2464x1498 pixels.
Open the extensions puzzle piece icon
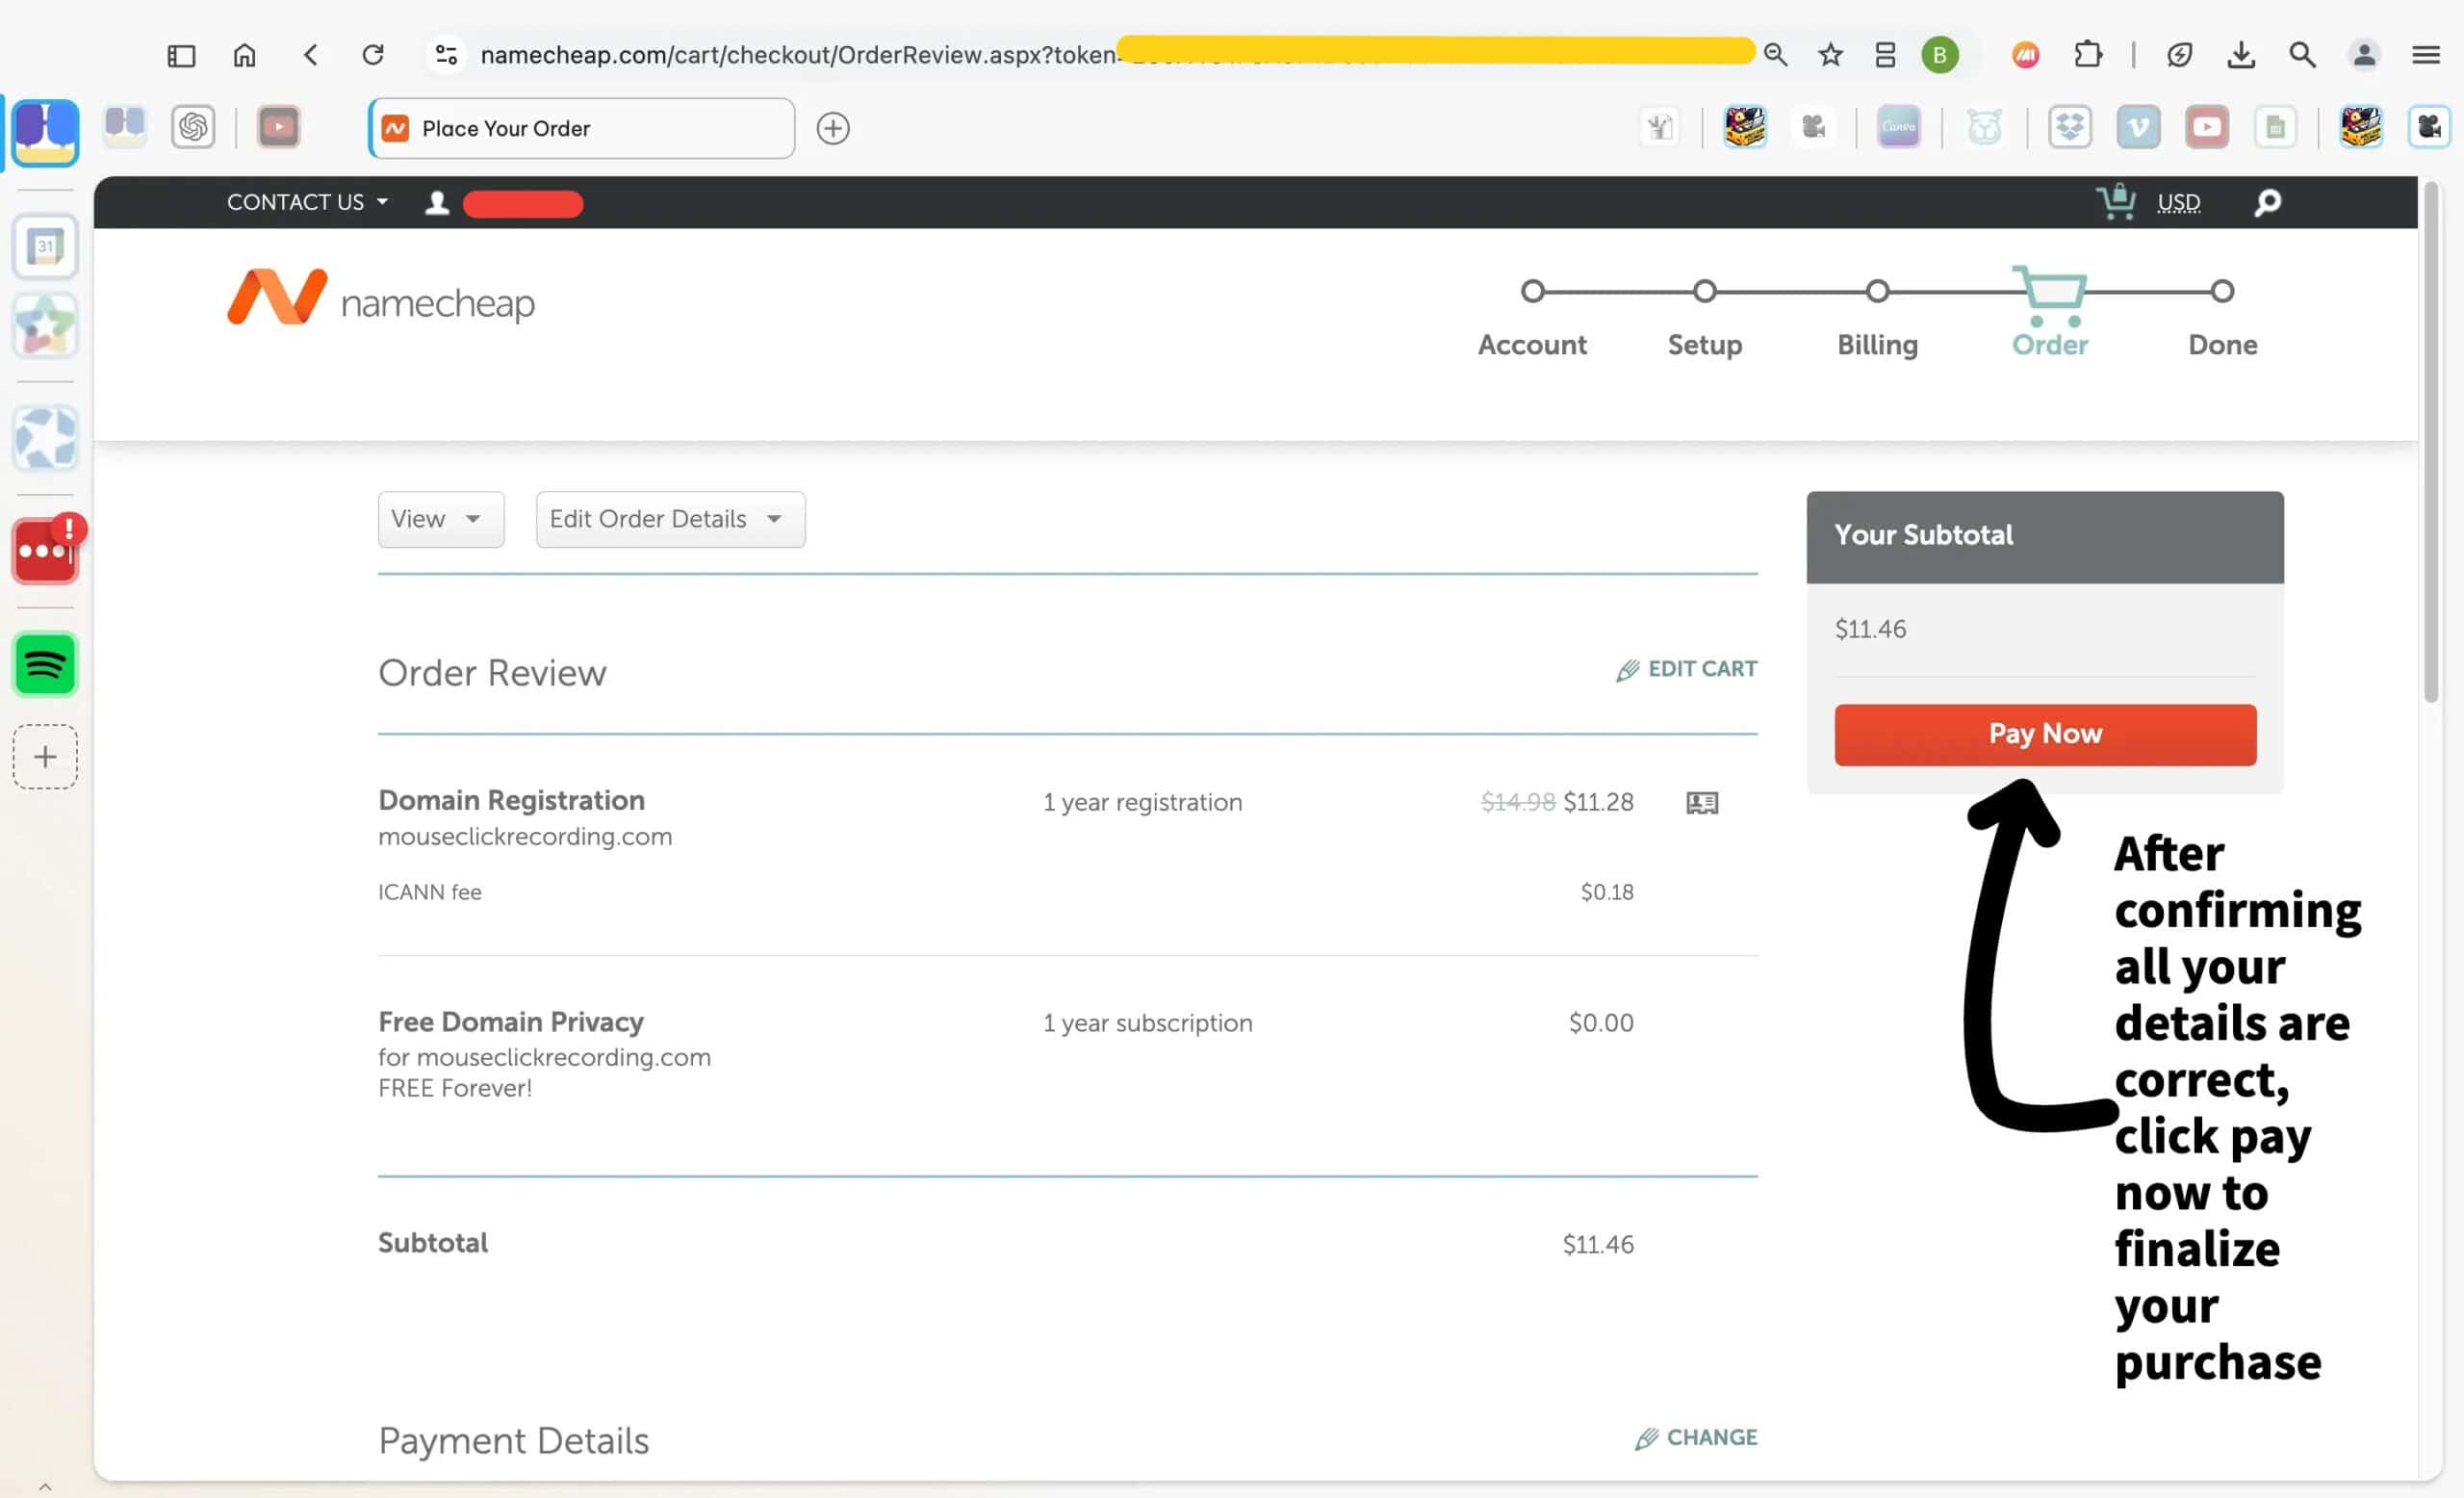point(2087,55)
